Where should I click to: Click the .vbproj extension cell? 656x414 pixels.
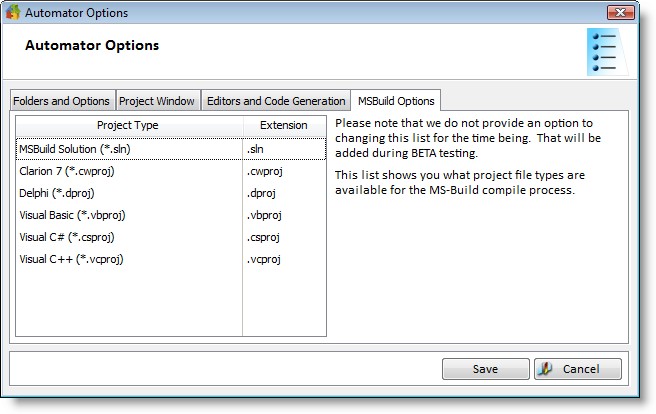pyautogui.click(x=284, y=215)
